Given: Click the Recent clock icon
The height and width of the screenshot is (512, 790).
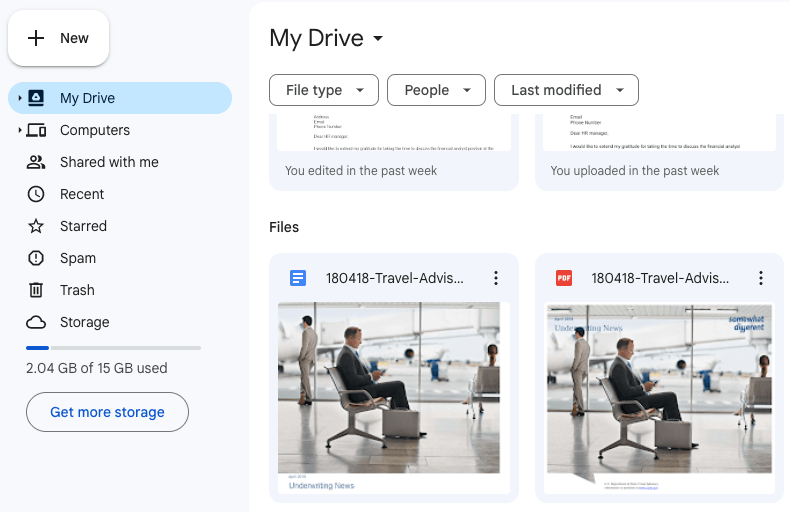Looking at the screenshot, I should point(37,194).
